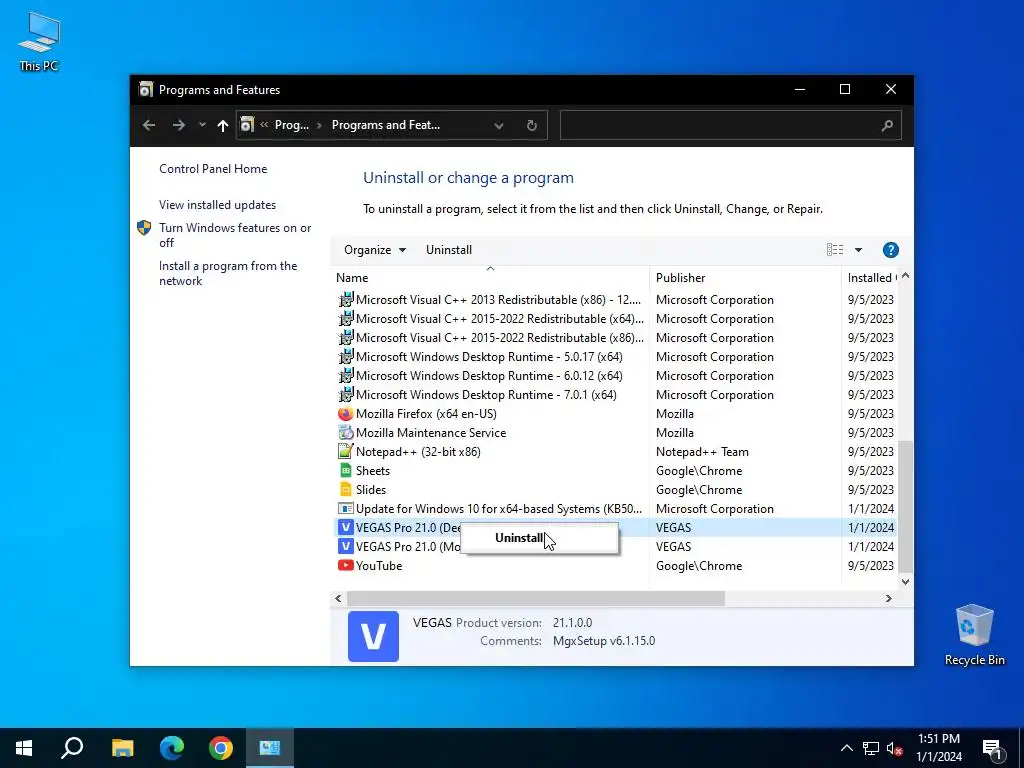This screenshot has height=768, width=1024.
Task: Click the Notepad++ icon in the list
Action: (345, 451)
